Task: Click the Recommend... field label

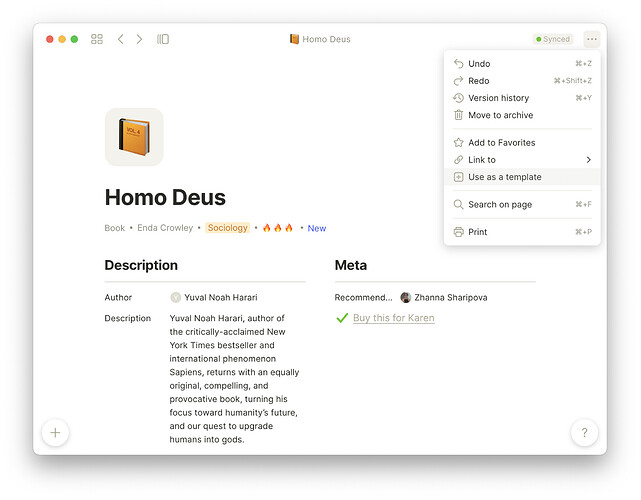Action: click(x=363, y=298)
